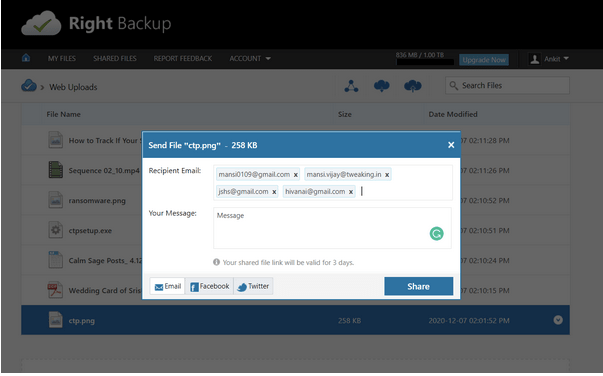Click the storage usage bar
Viewport: 603px width, 376px height.
coord(425,62)
